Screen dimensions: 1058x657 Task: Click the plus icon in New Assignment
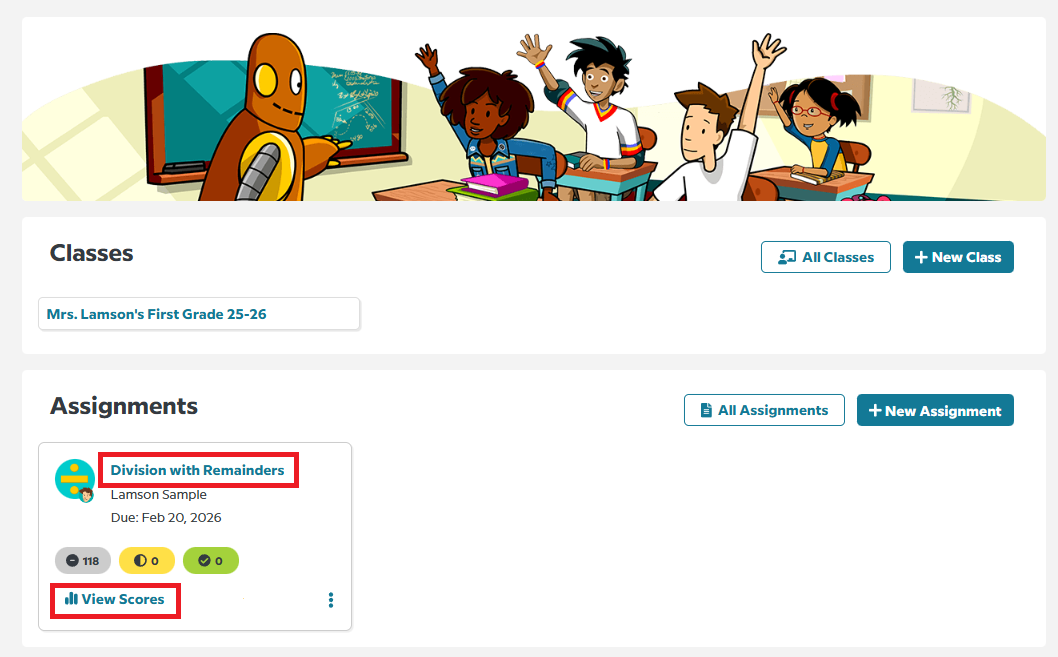[x=875, y=410]
